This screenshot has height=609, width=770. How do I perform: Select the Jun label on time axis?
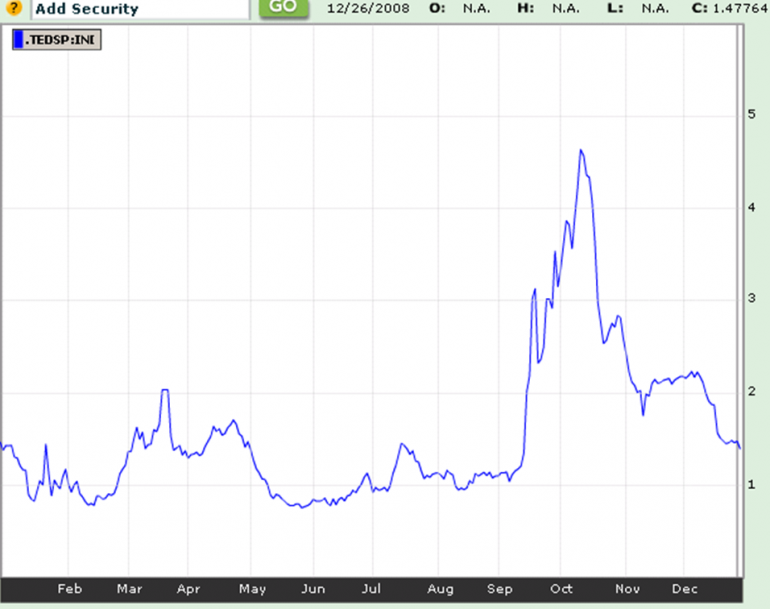pyautogui.click(x=313, y=588)
